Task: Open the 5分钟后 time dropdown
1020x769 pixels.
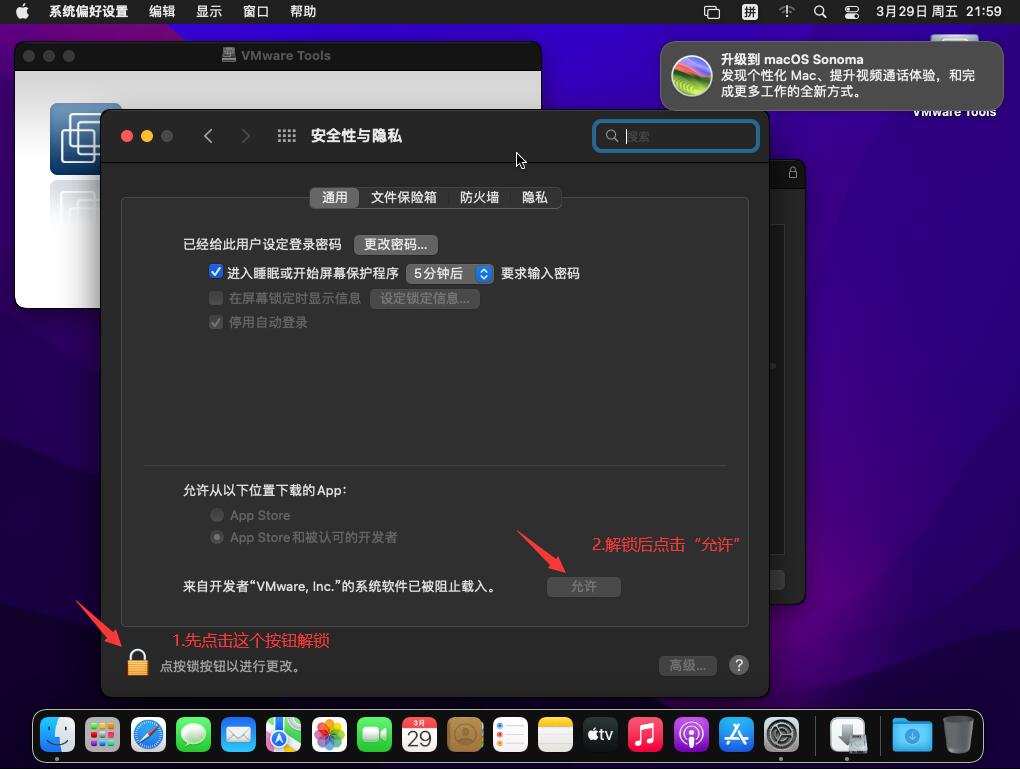Action: [450, 273]
